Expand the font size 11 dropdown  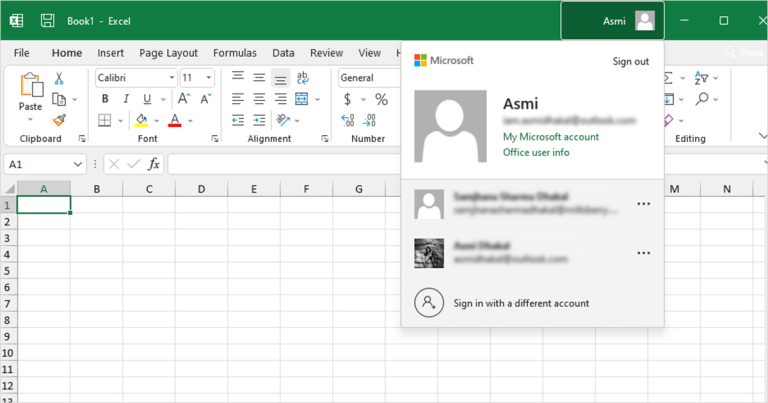coord(209,78)
